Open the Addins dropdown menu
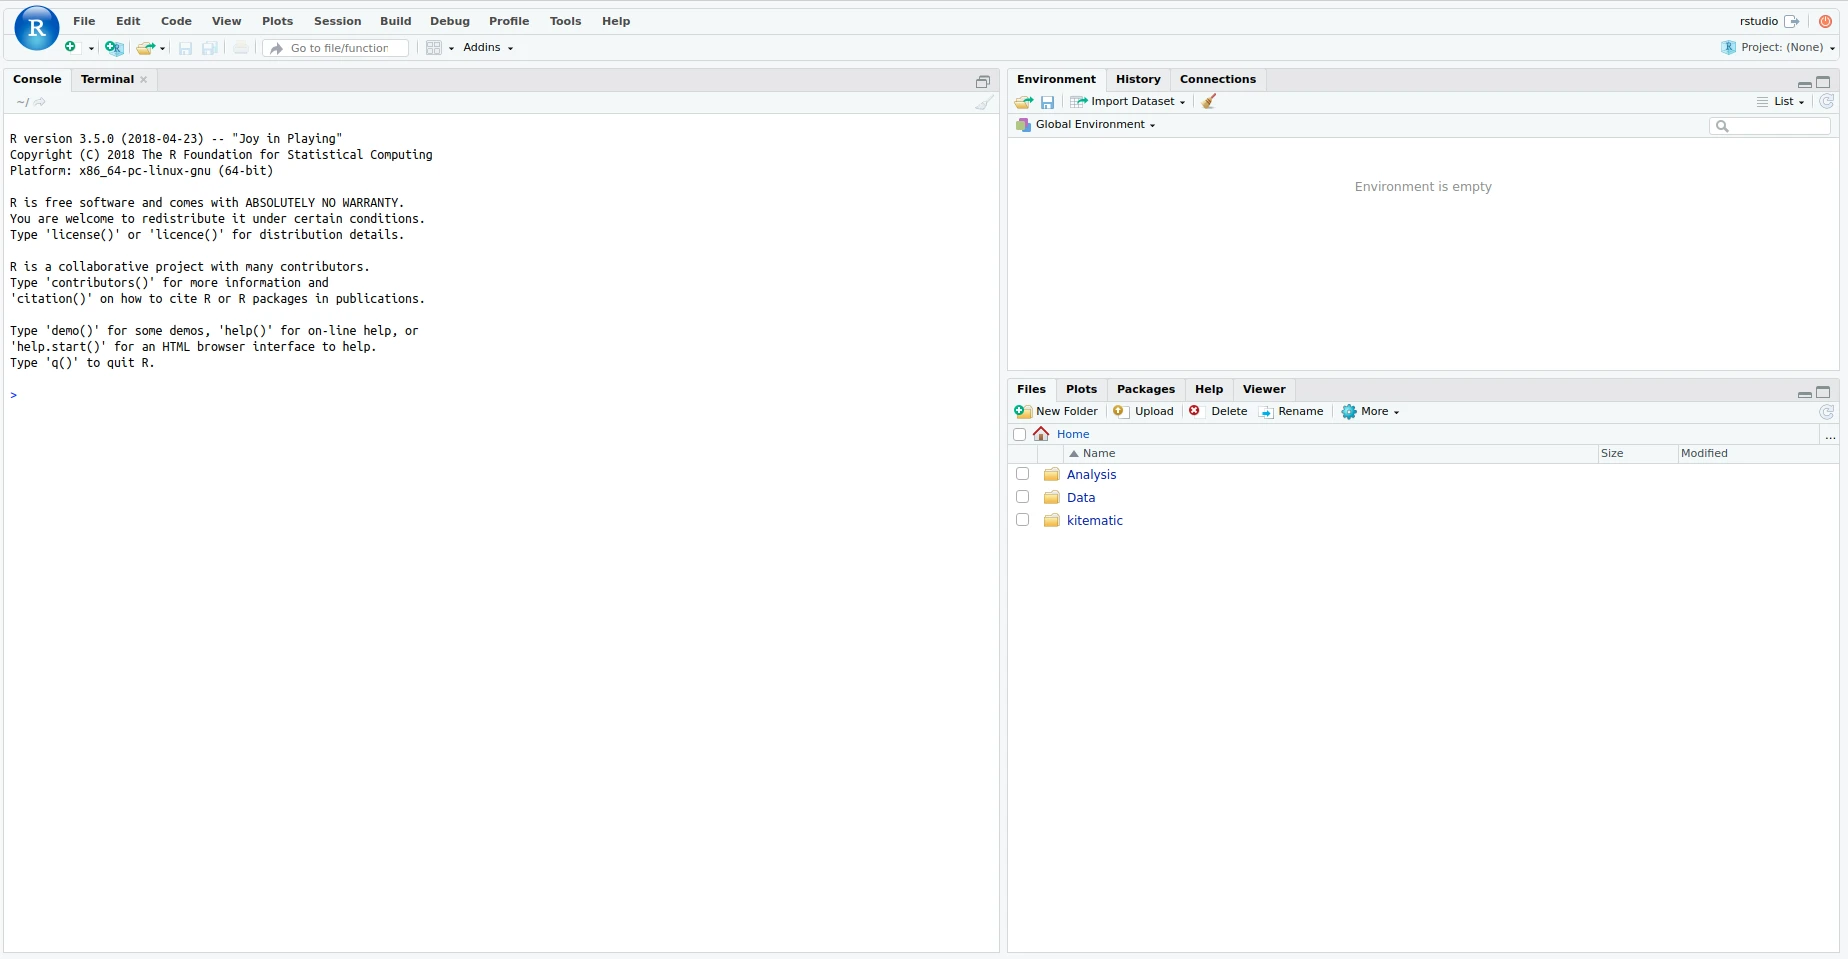1848x959 pixels. [487, 47]
